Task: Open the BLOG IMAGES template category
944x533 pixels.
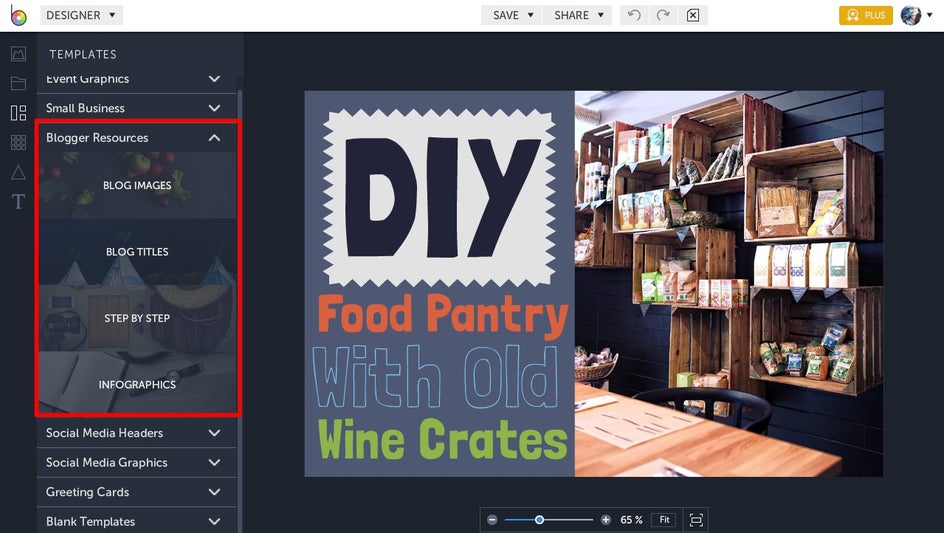Action: click(137, 185)
